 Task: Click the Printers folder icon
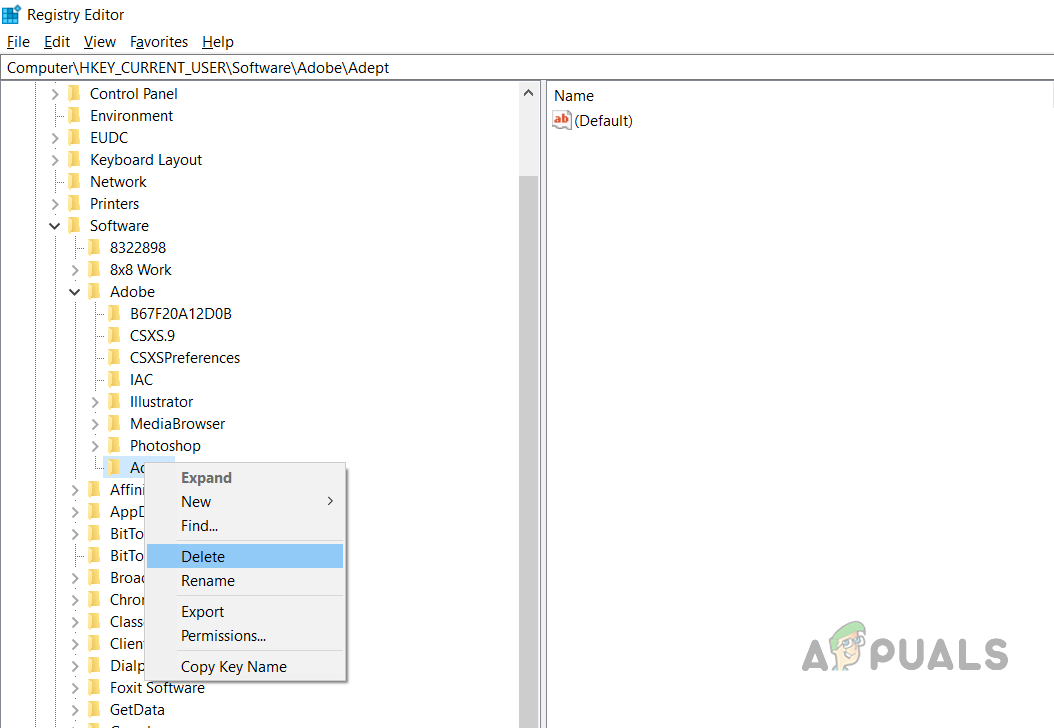pos(75,204)
